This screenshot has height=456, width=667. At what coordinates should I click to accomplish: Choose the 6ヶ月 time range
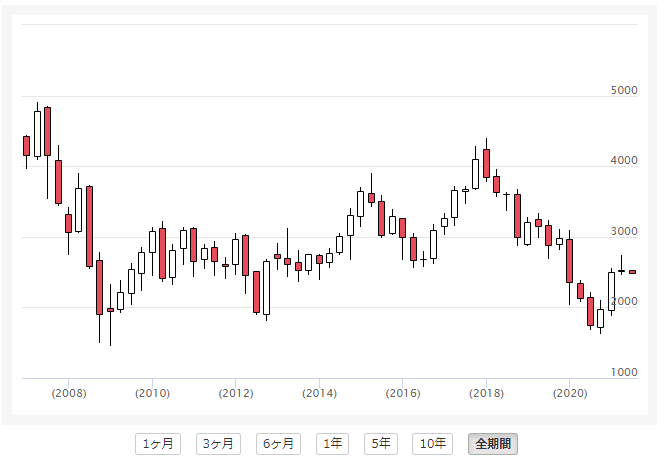[x=278, y=443]
